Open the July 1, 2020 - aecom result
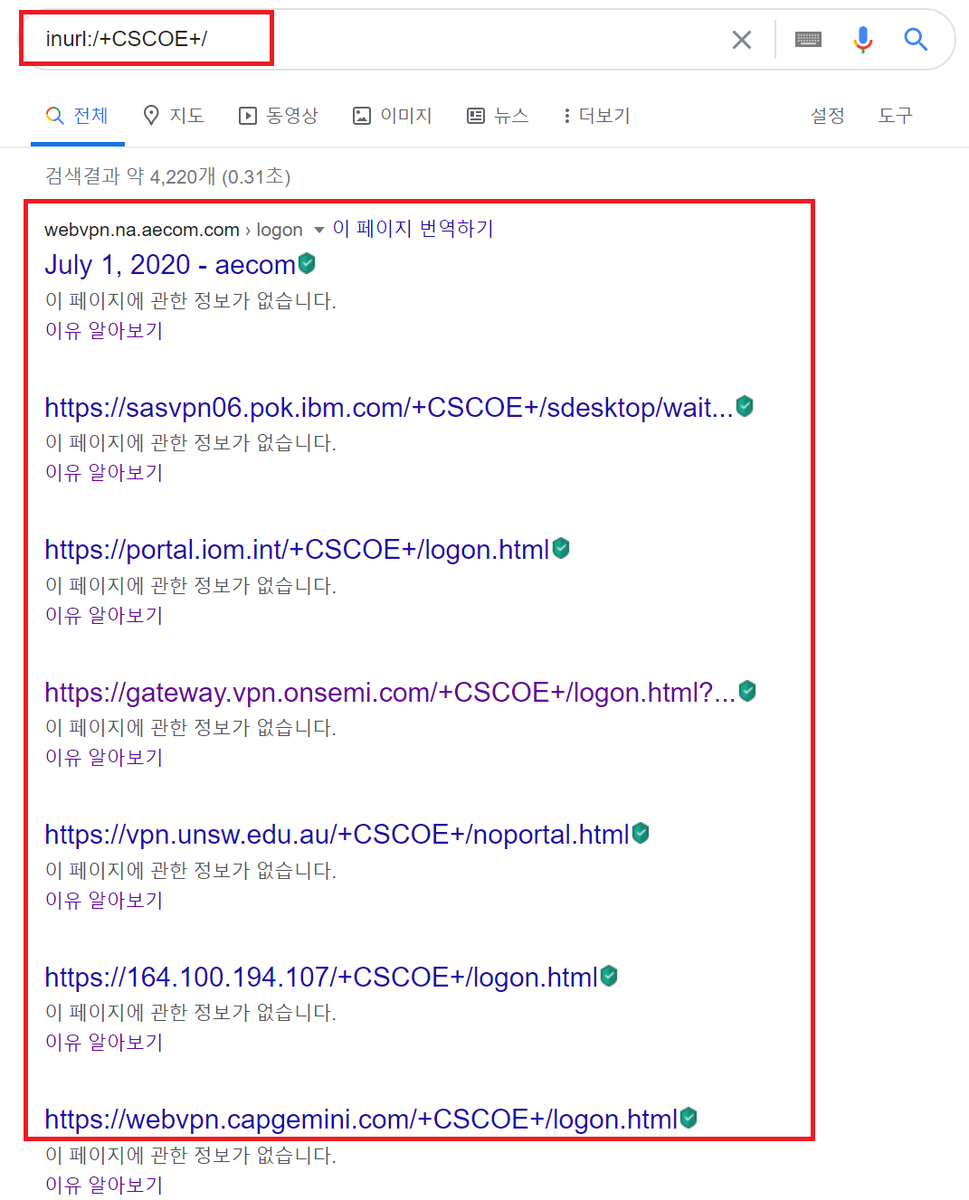The height and width of the screenshot is (1200, 969). (x=170, y=265)
